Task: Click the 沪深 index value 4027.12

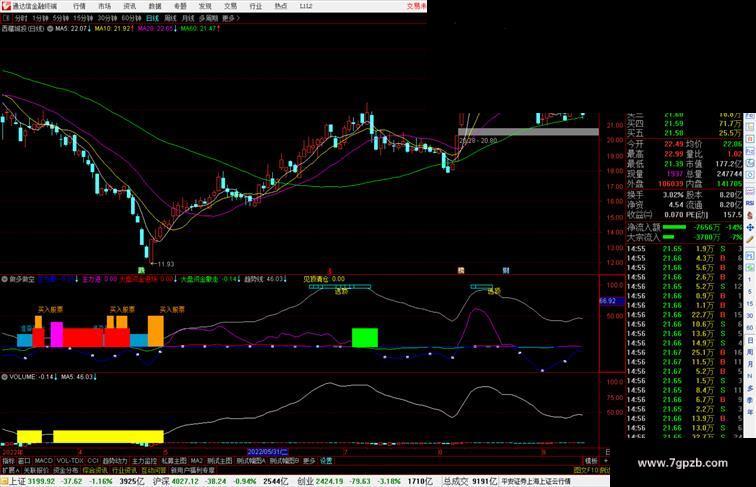Action: click(186, 481)
